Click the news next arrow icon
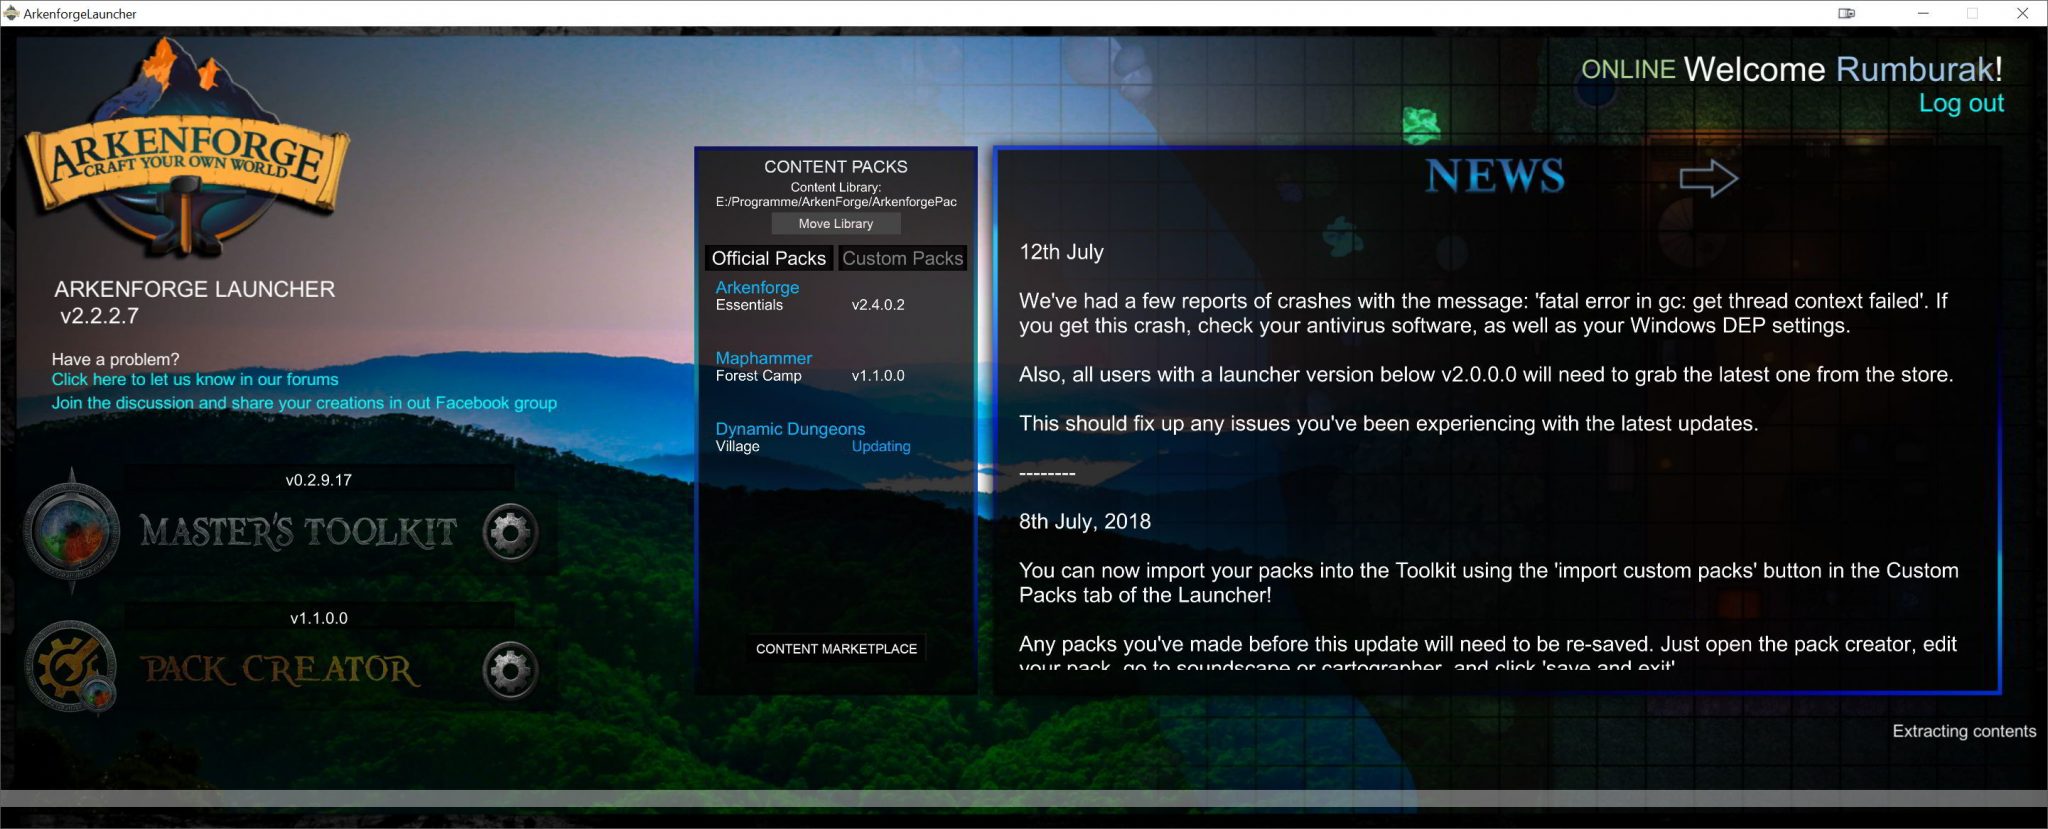 coord(1708,179)
